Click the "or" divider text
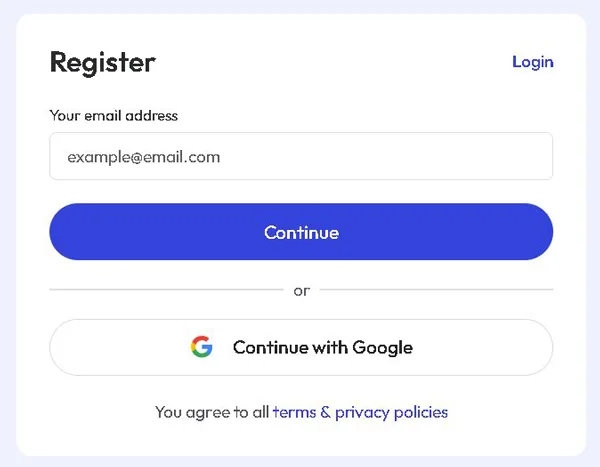The width and height of the screenshot is (600, 467). coord(301,291)
